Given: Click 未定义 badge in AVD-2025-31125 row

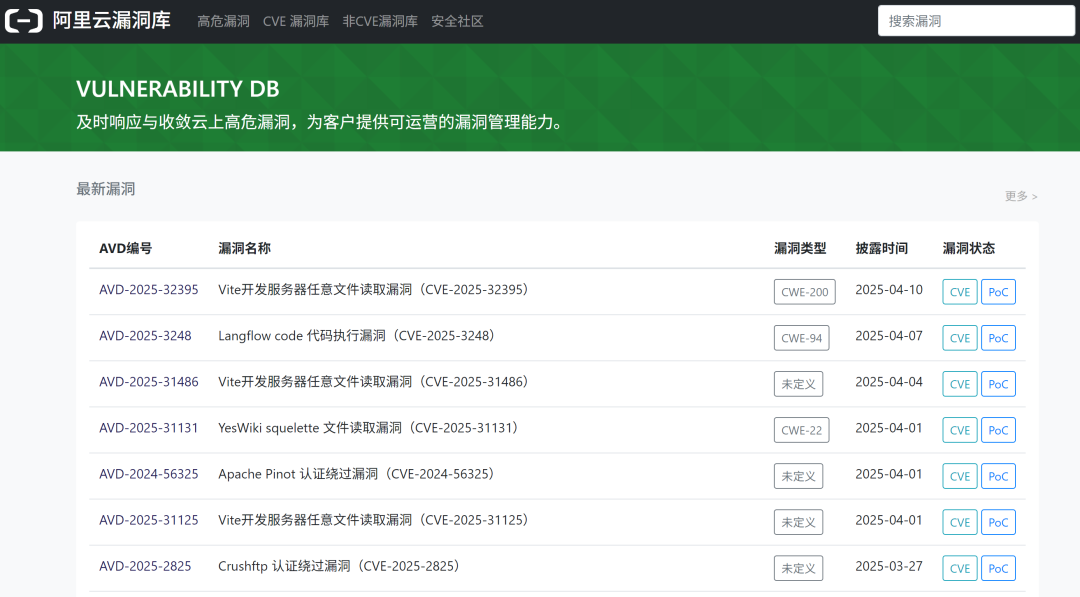Looking at the screenshot, I should pos(798,523).
